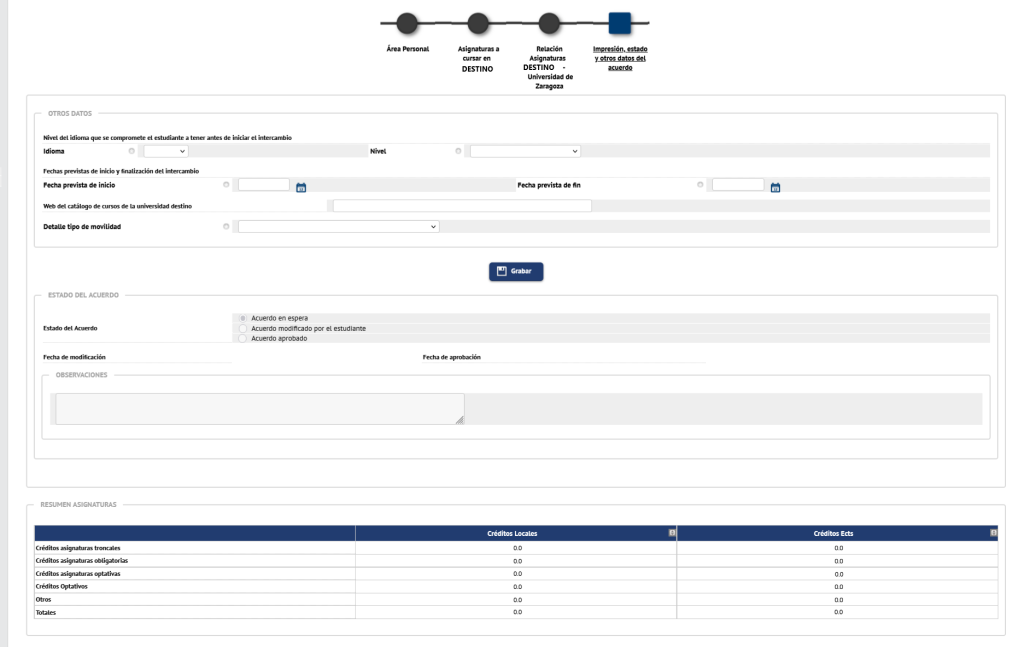The height and width of the screenshot is (647, 1024).
Task: Click info icon in Créditos Ects header
Action: click(x=993, y=534)
